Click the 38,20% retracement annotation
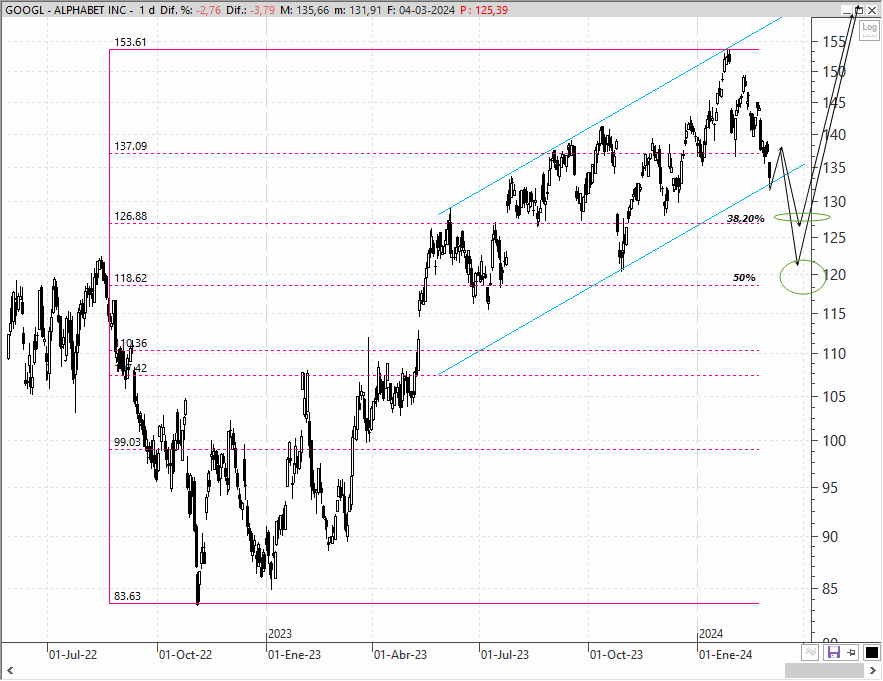 pos(746,219)
